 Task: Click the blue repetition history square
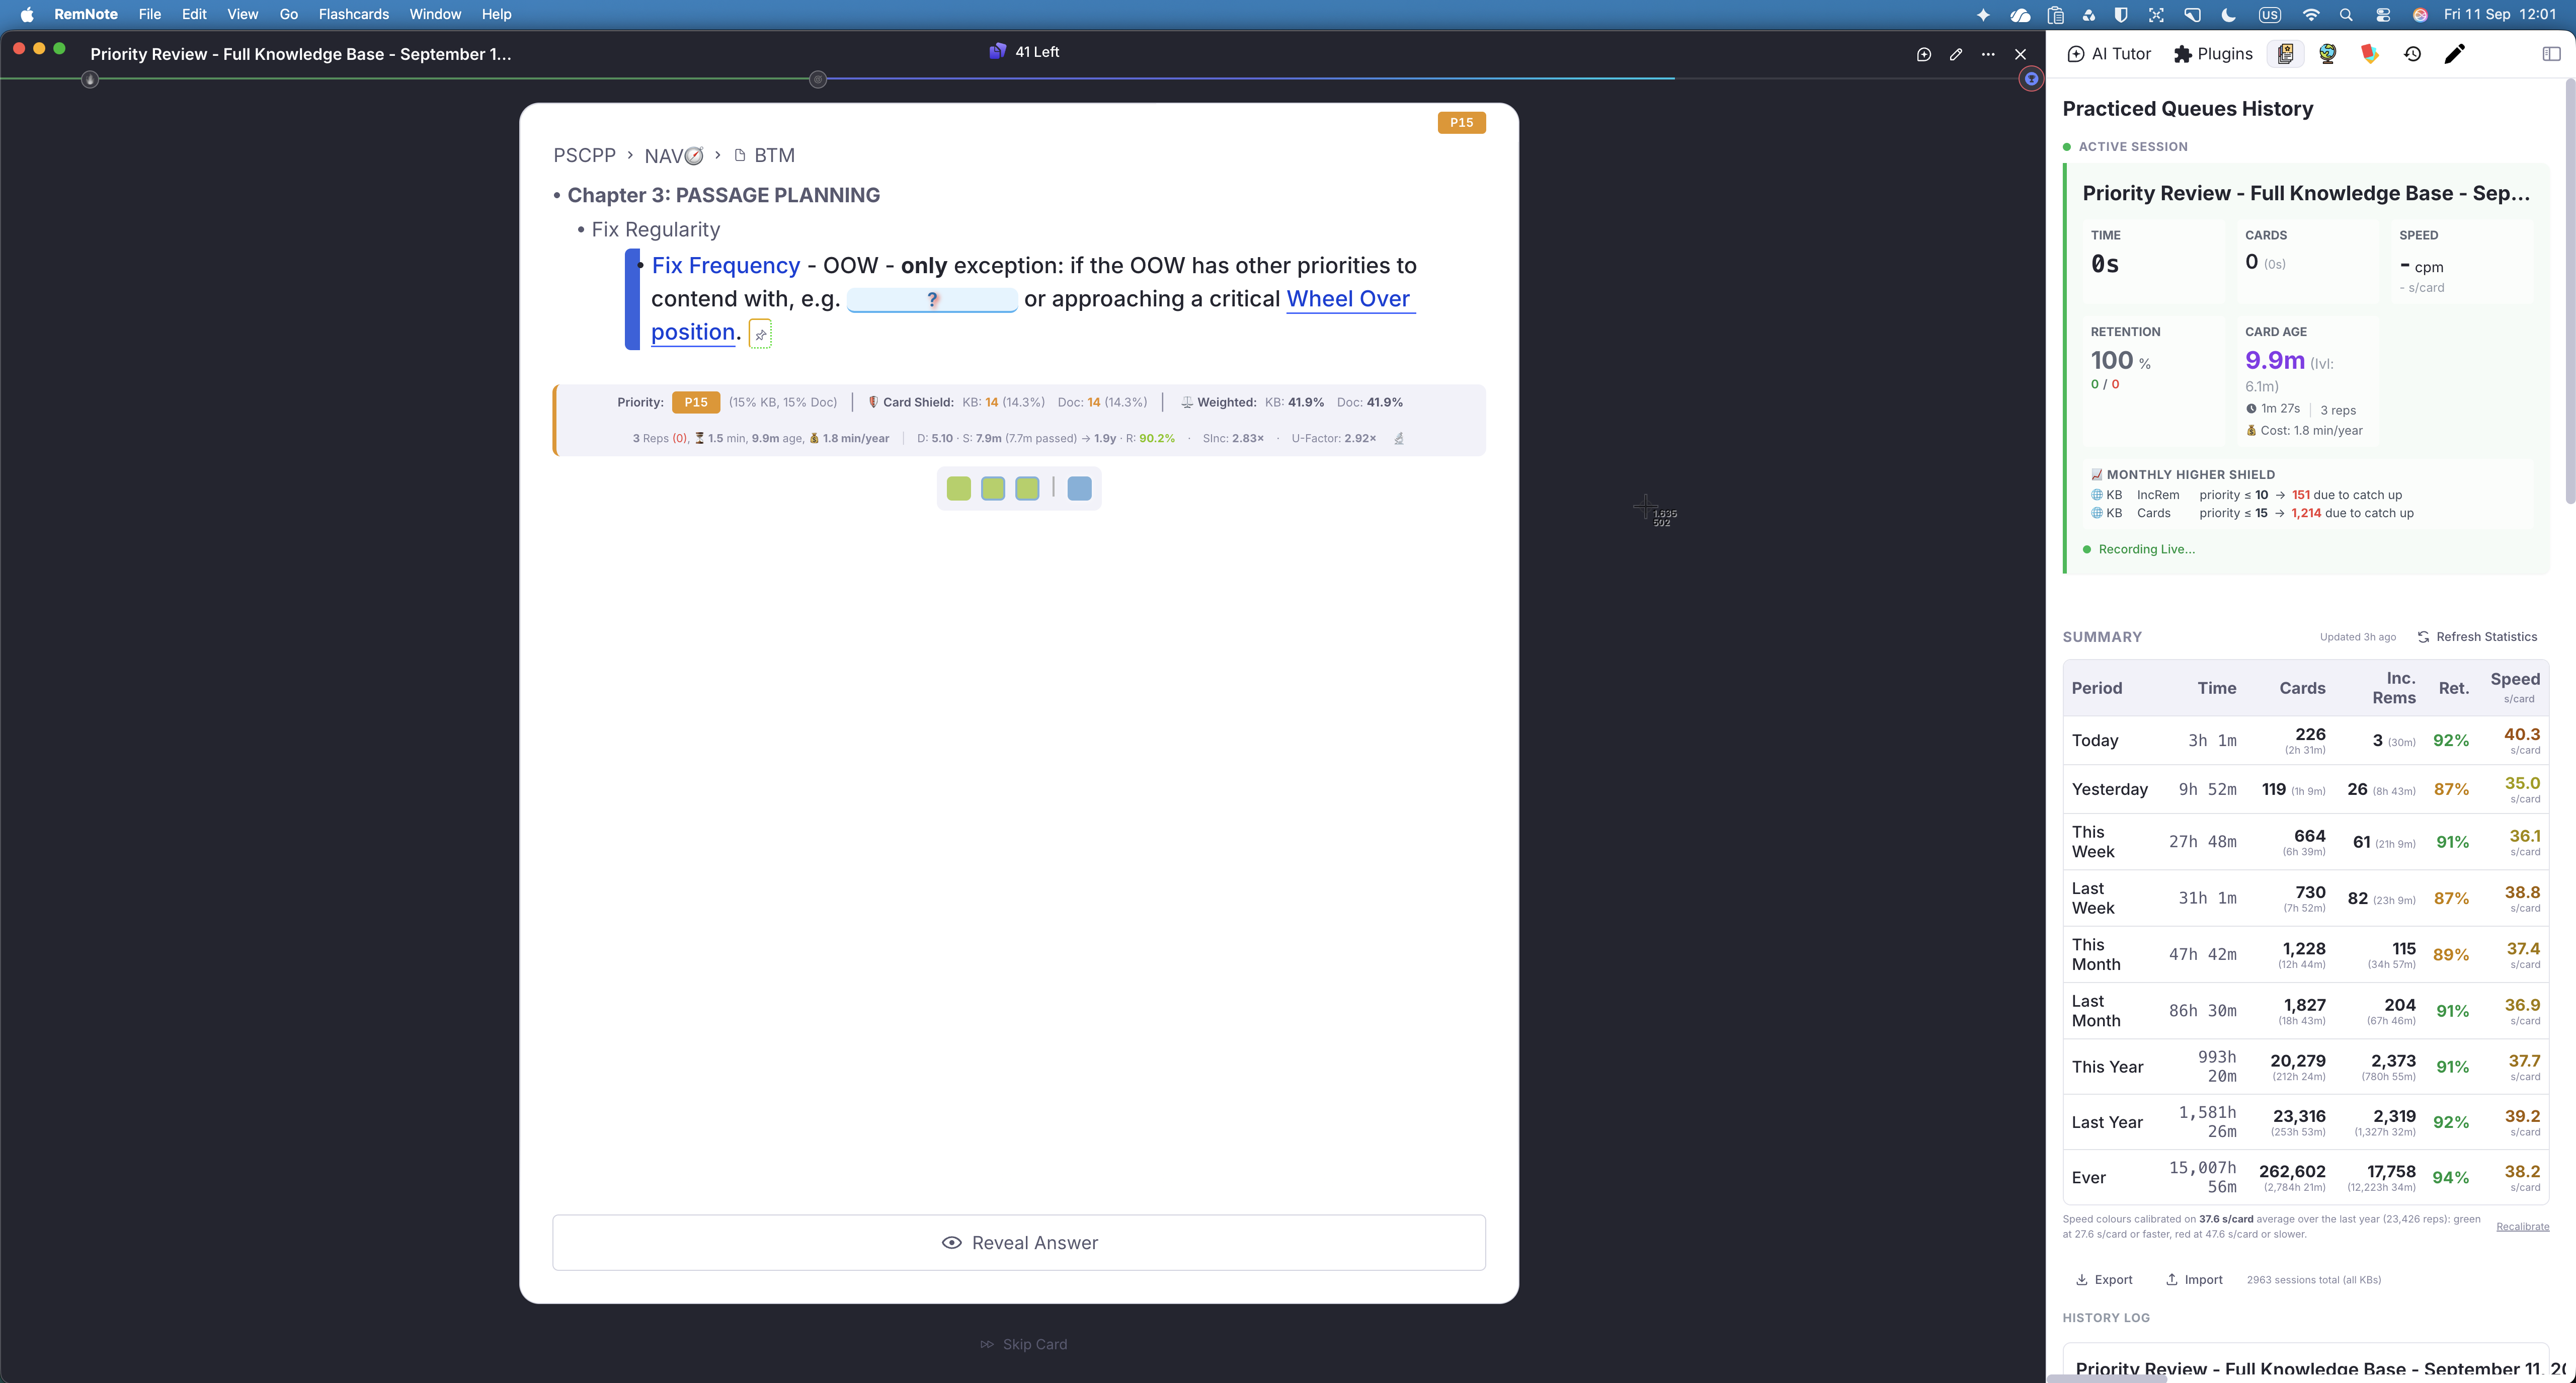[x=1079, y=488]
